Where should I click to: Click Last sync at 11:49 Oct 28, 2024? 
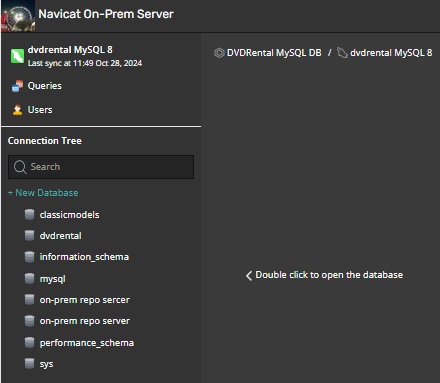tap(85, 63)
